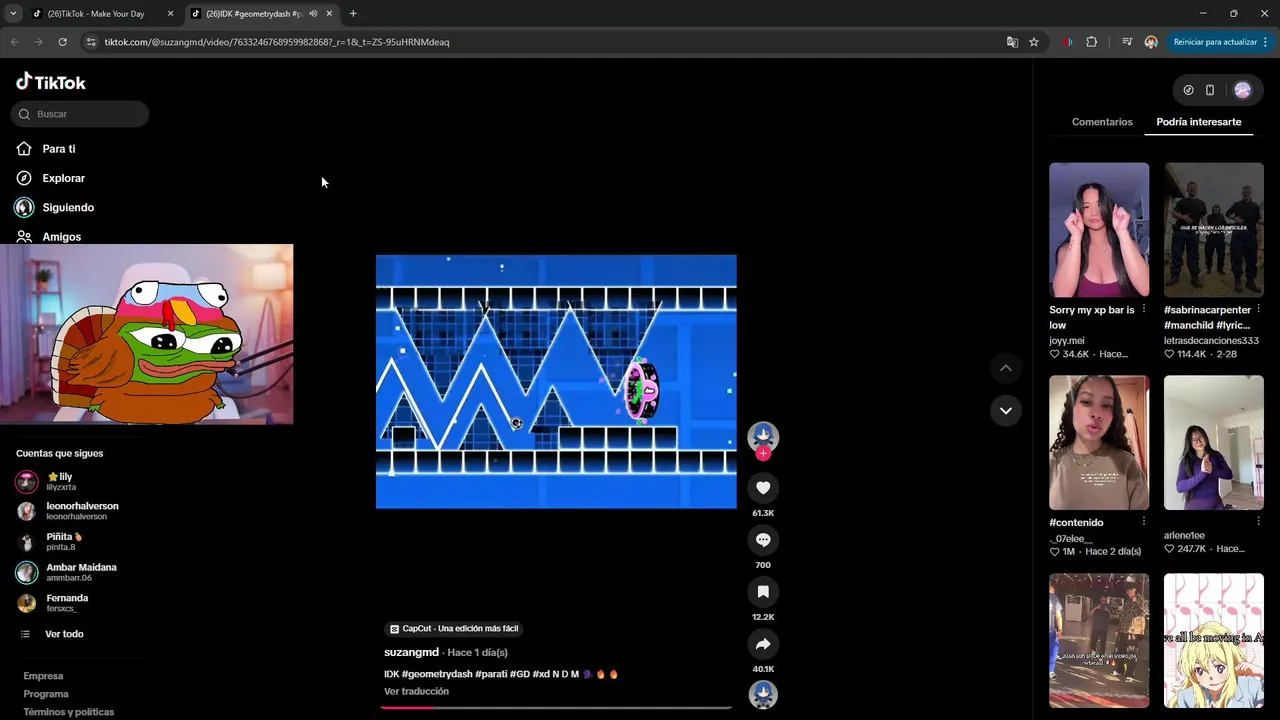Open the #contenido video thumbnail
The height and width of the screenshot is (720, 1280).
tap(1099, 443)
